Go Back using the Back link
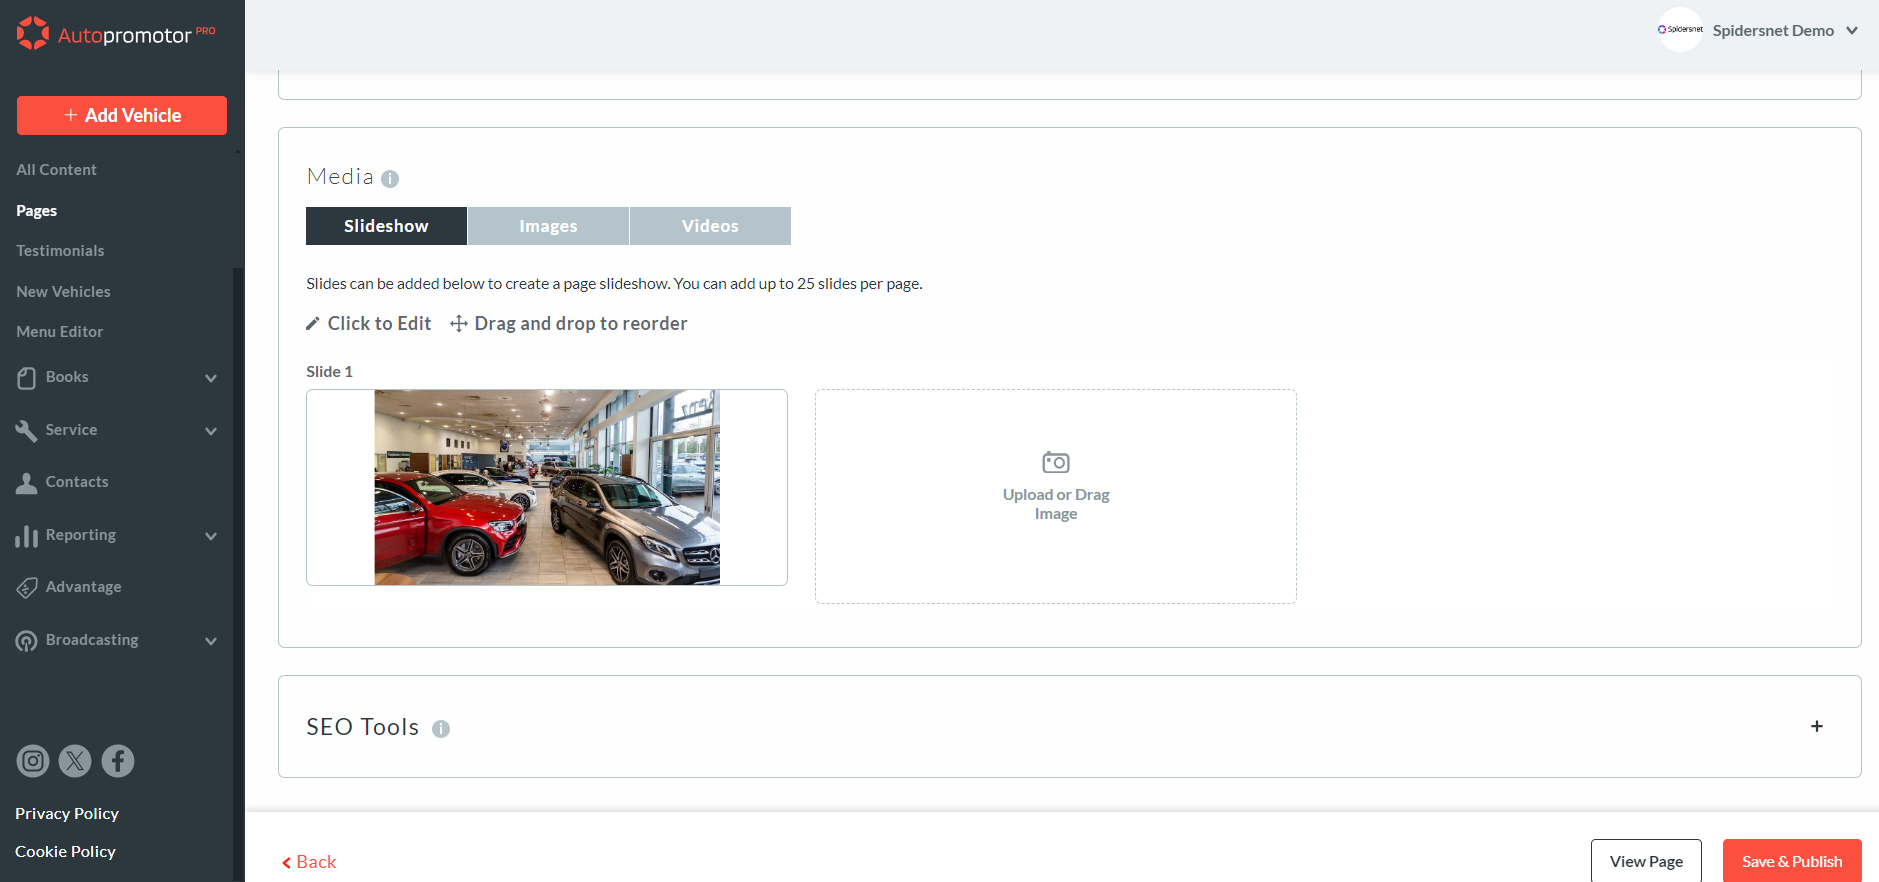 pyautogui.click(x=309, y=862)
